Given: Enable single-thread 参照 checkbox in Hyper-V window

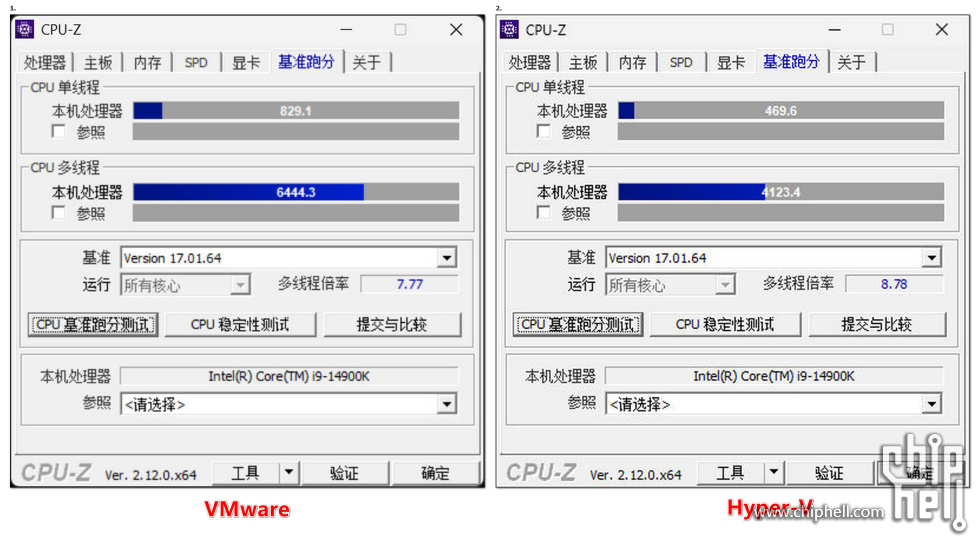Looking at the screenshot, I should point(544,131).
